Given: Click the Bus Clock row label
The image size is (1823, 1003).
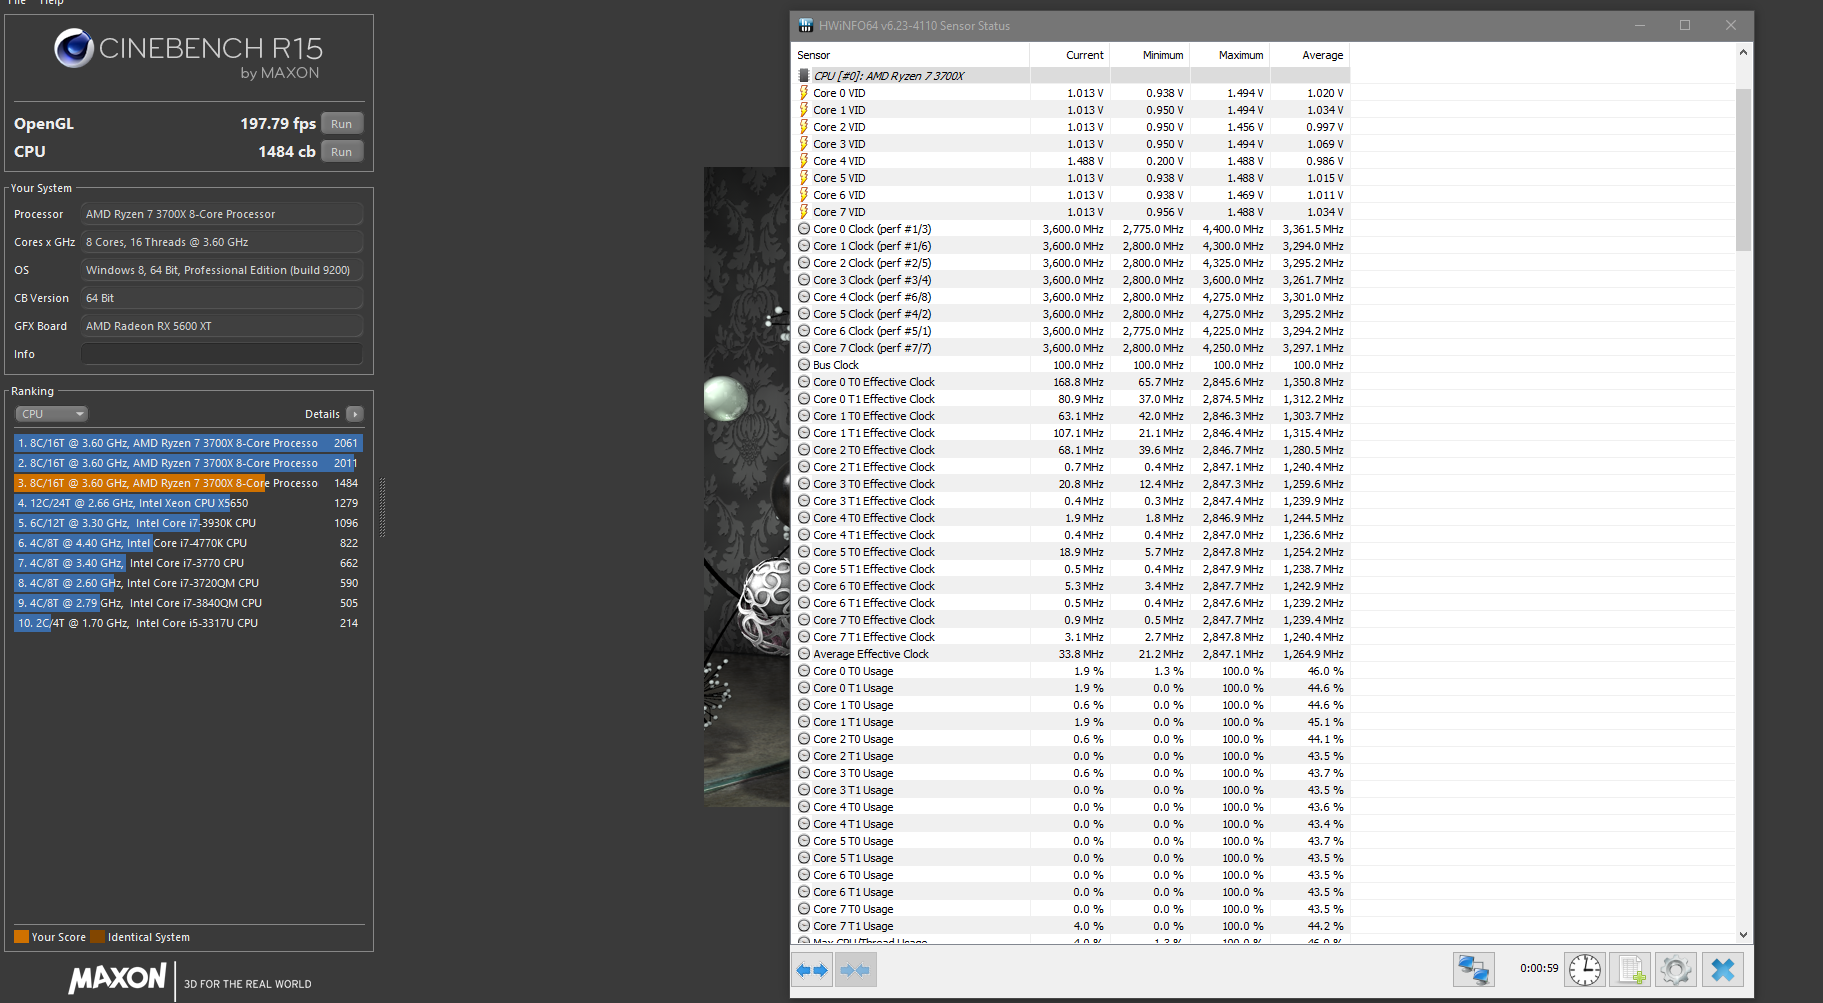Looking at the screenshot, I should (836, 365).
